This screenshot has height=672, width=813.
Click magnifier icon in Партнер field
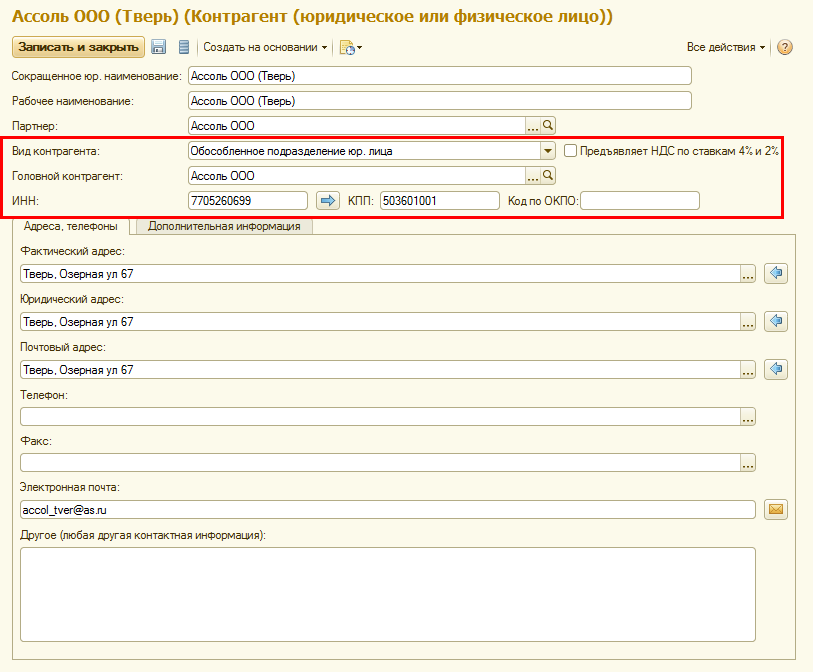click(x=548, y=125)
